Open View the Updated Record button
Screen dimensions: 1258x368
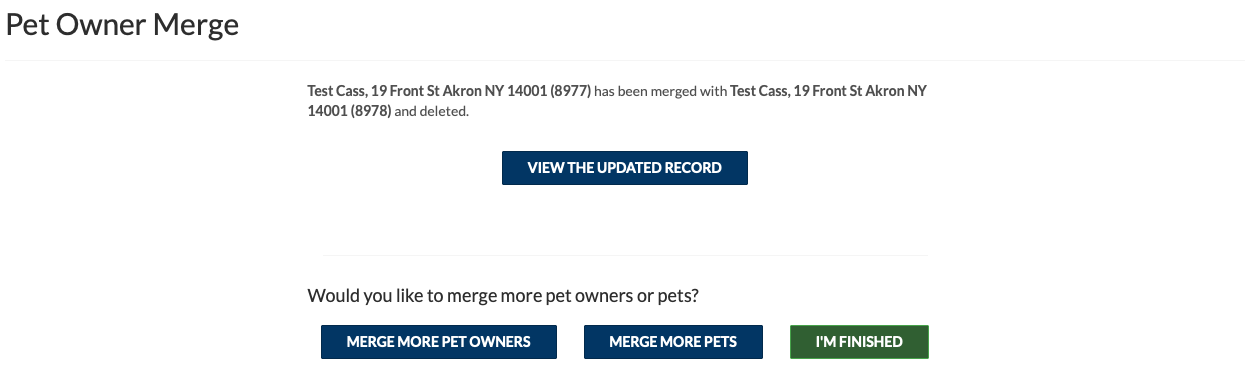coord(624,168)
